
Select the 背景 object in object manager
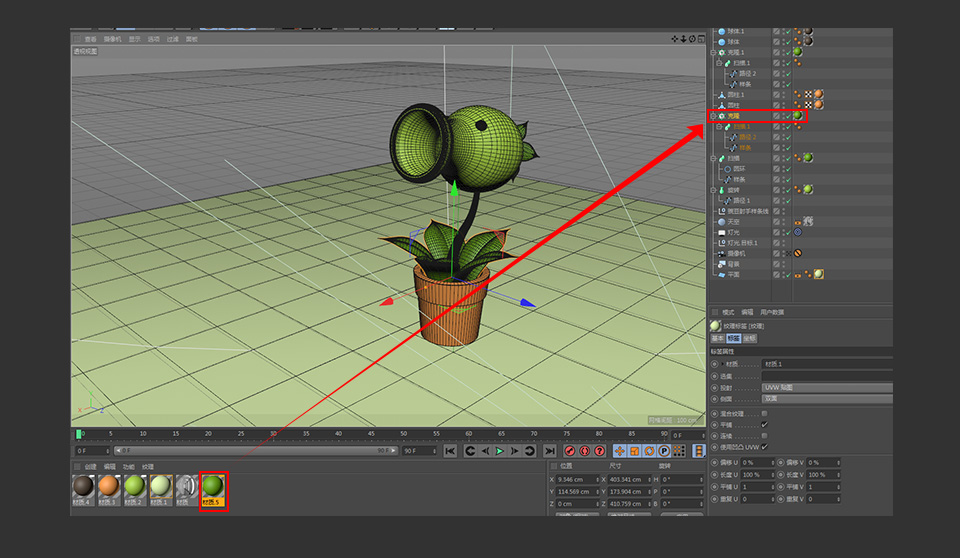coord(733,264)
